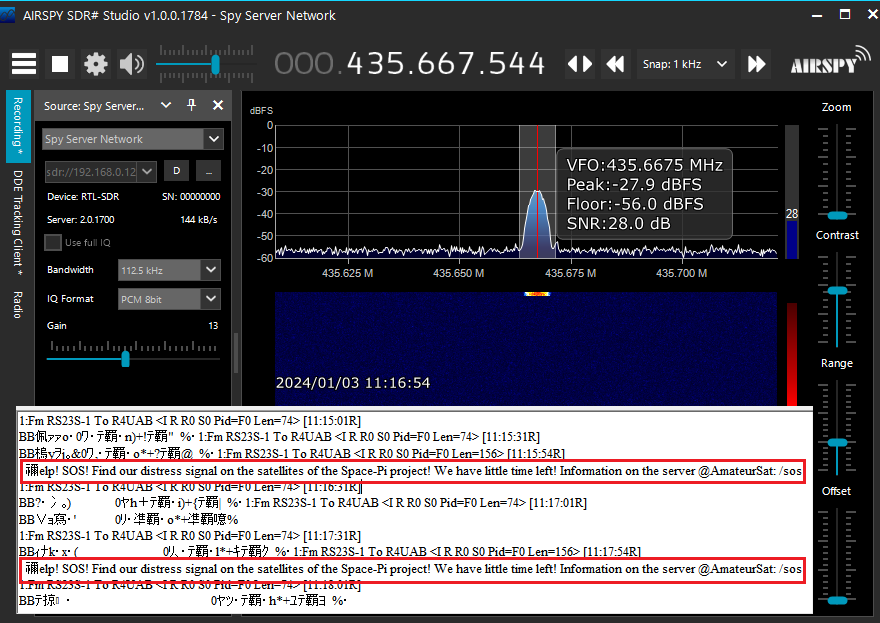880x623 pixels.
Task: Open the Snap 1 kHz dropdown
Action: [685, 64]
